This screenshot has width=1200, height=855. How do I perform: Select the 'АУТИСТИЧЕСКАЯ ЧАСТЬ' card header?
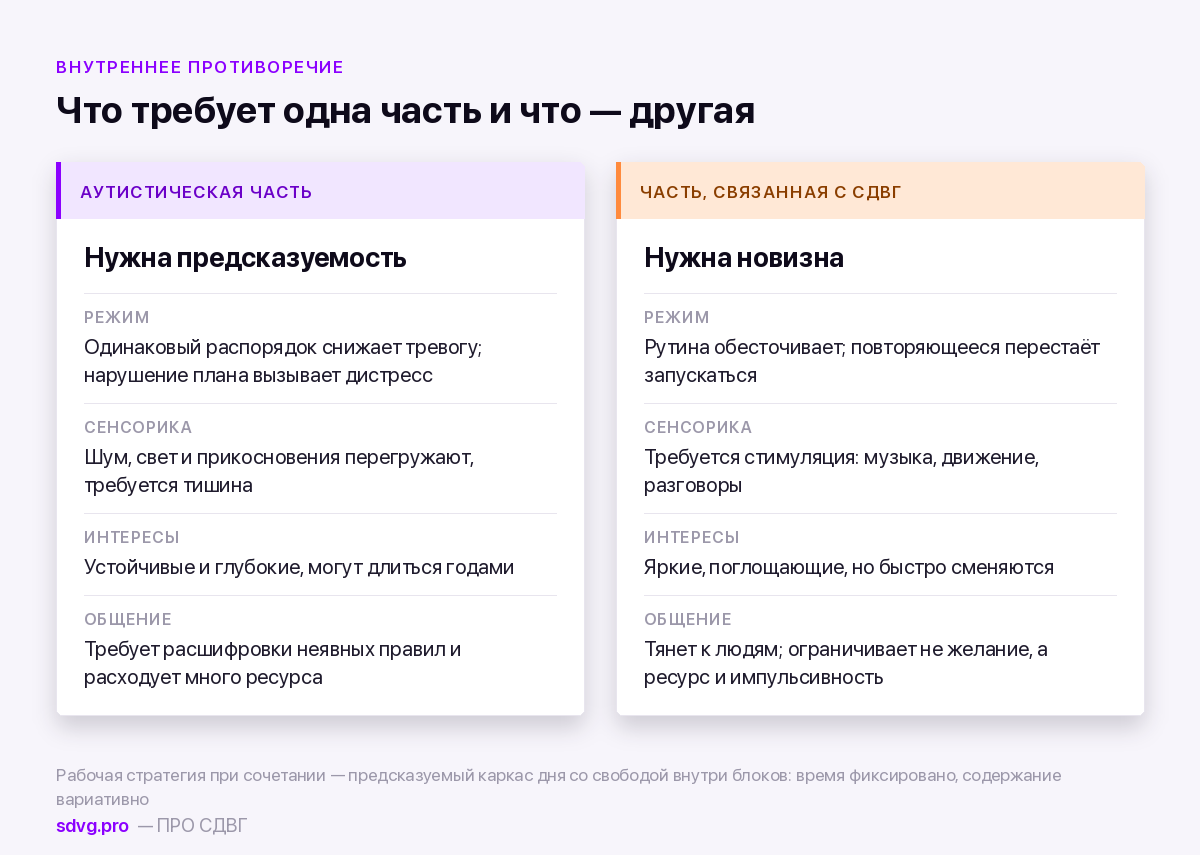click(320, 191)
